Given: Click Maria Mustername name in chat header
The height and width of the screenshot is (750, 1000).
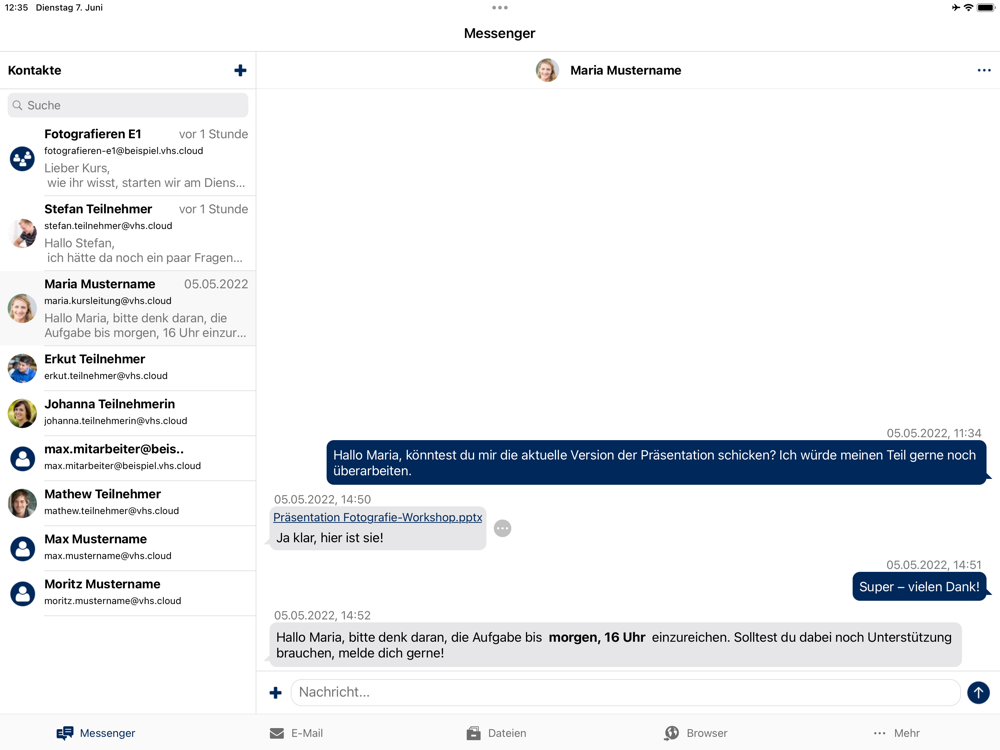Looking at the screenshot, I should (x=626, y=70).
